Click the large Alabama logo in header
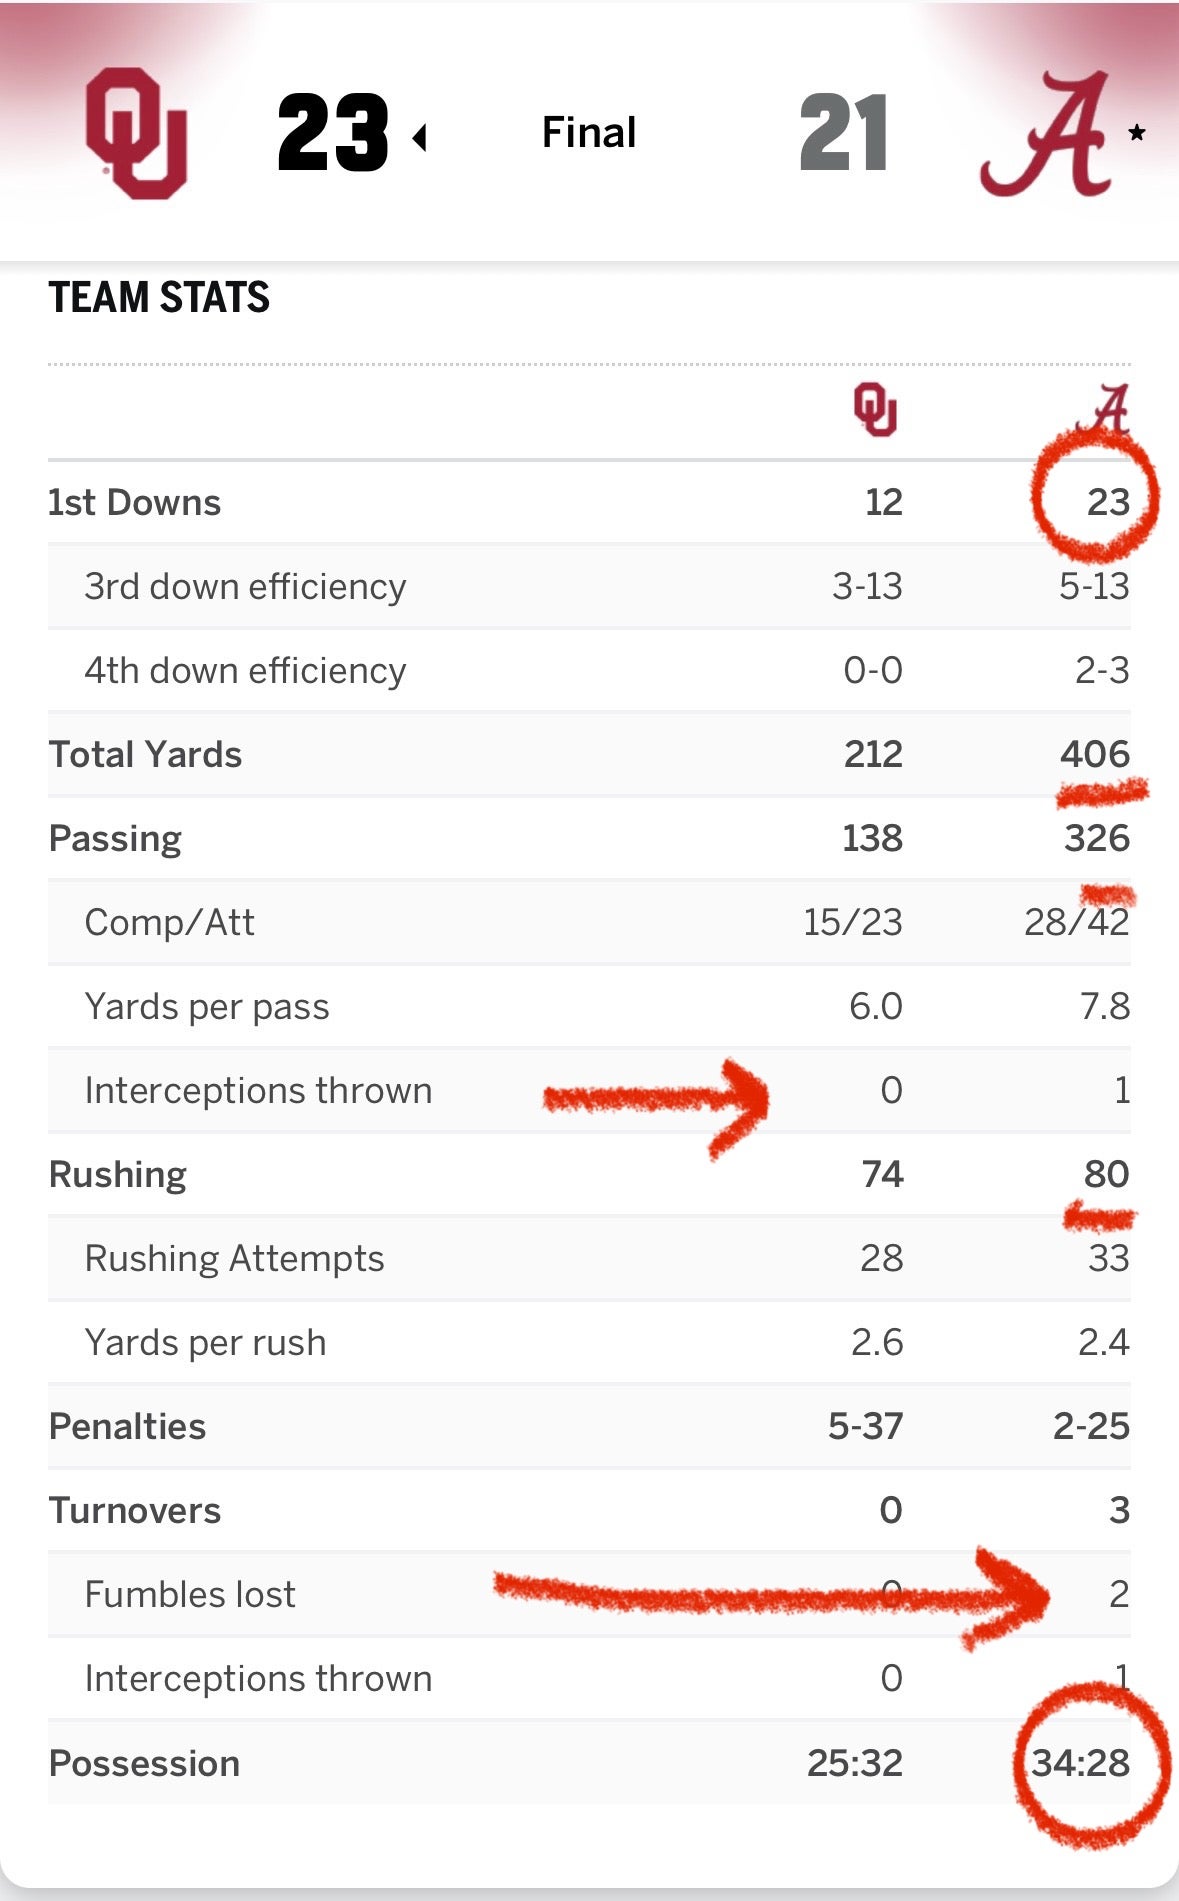1179x1901 pixels. [x=1047, y=133]
